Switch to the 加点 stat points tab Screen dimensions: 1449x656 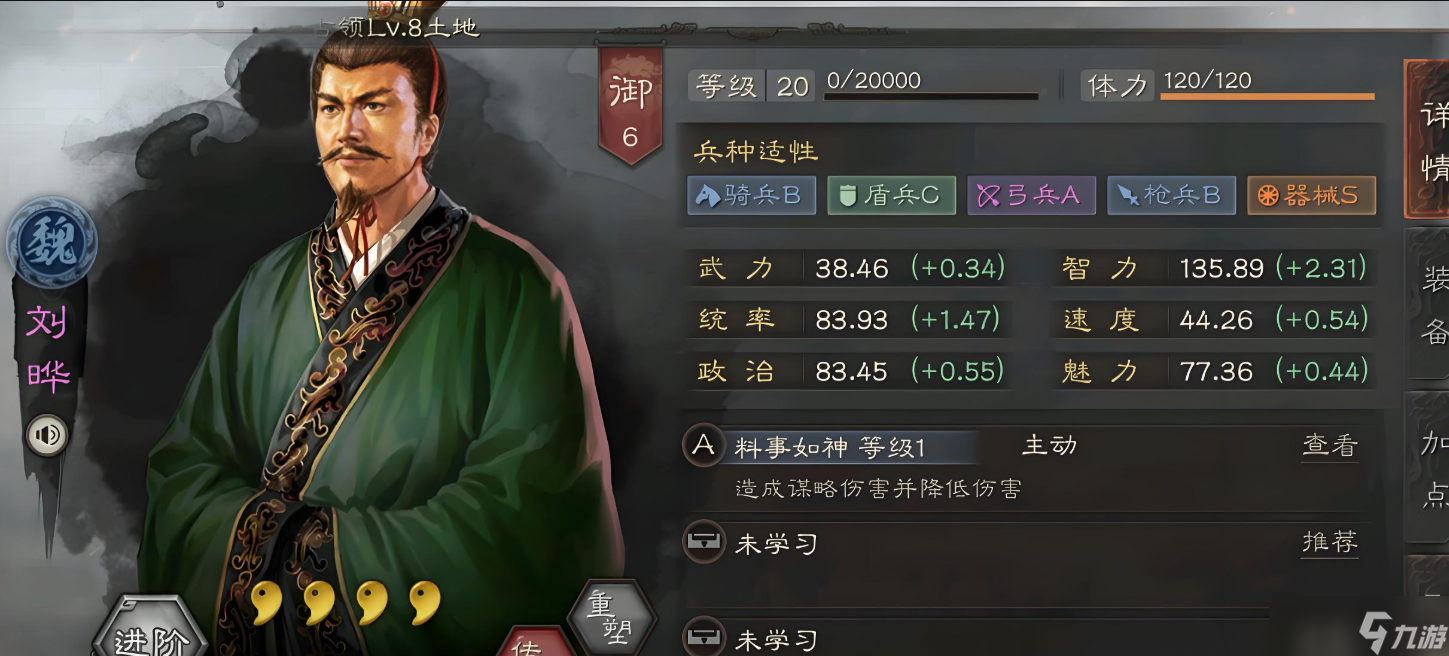point(1428,468)
